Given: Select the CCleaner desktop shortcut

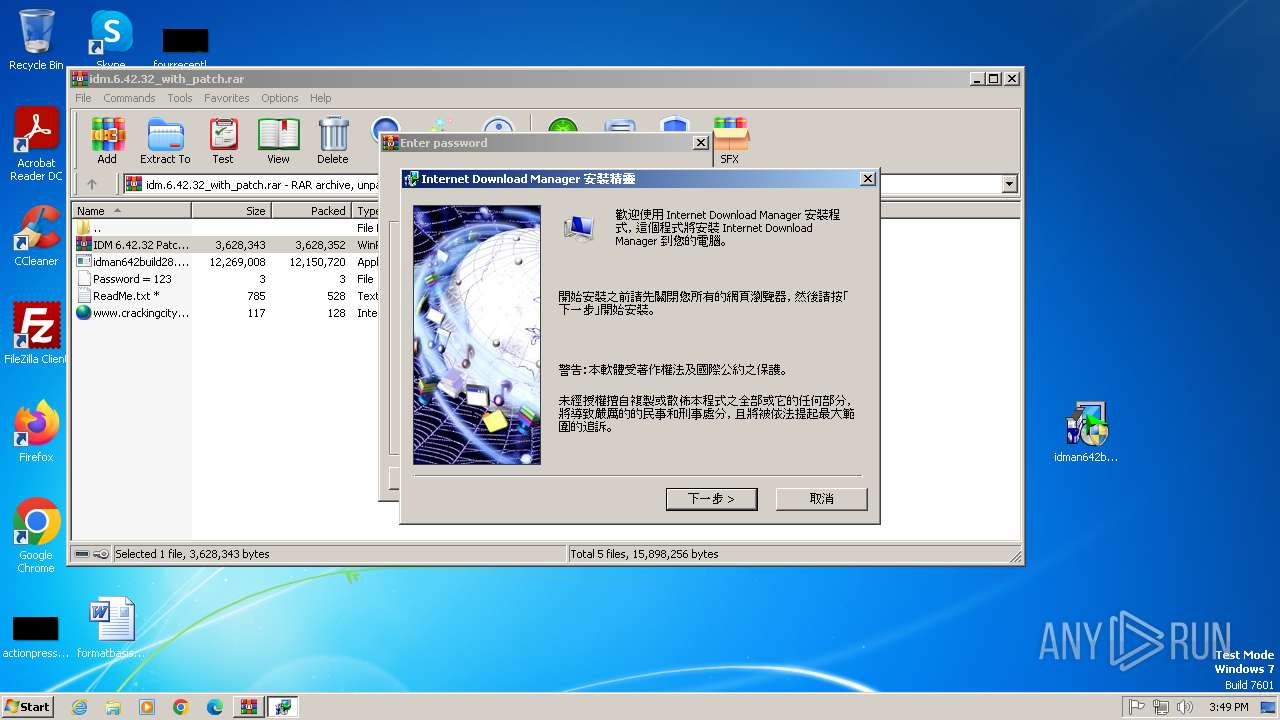Looking at the screenshot, I should (36, 236).
